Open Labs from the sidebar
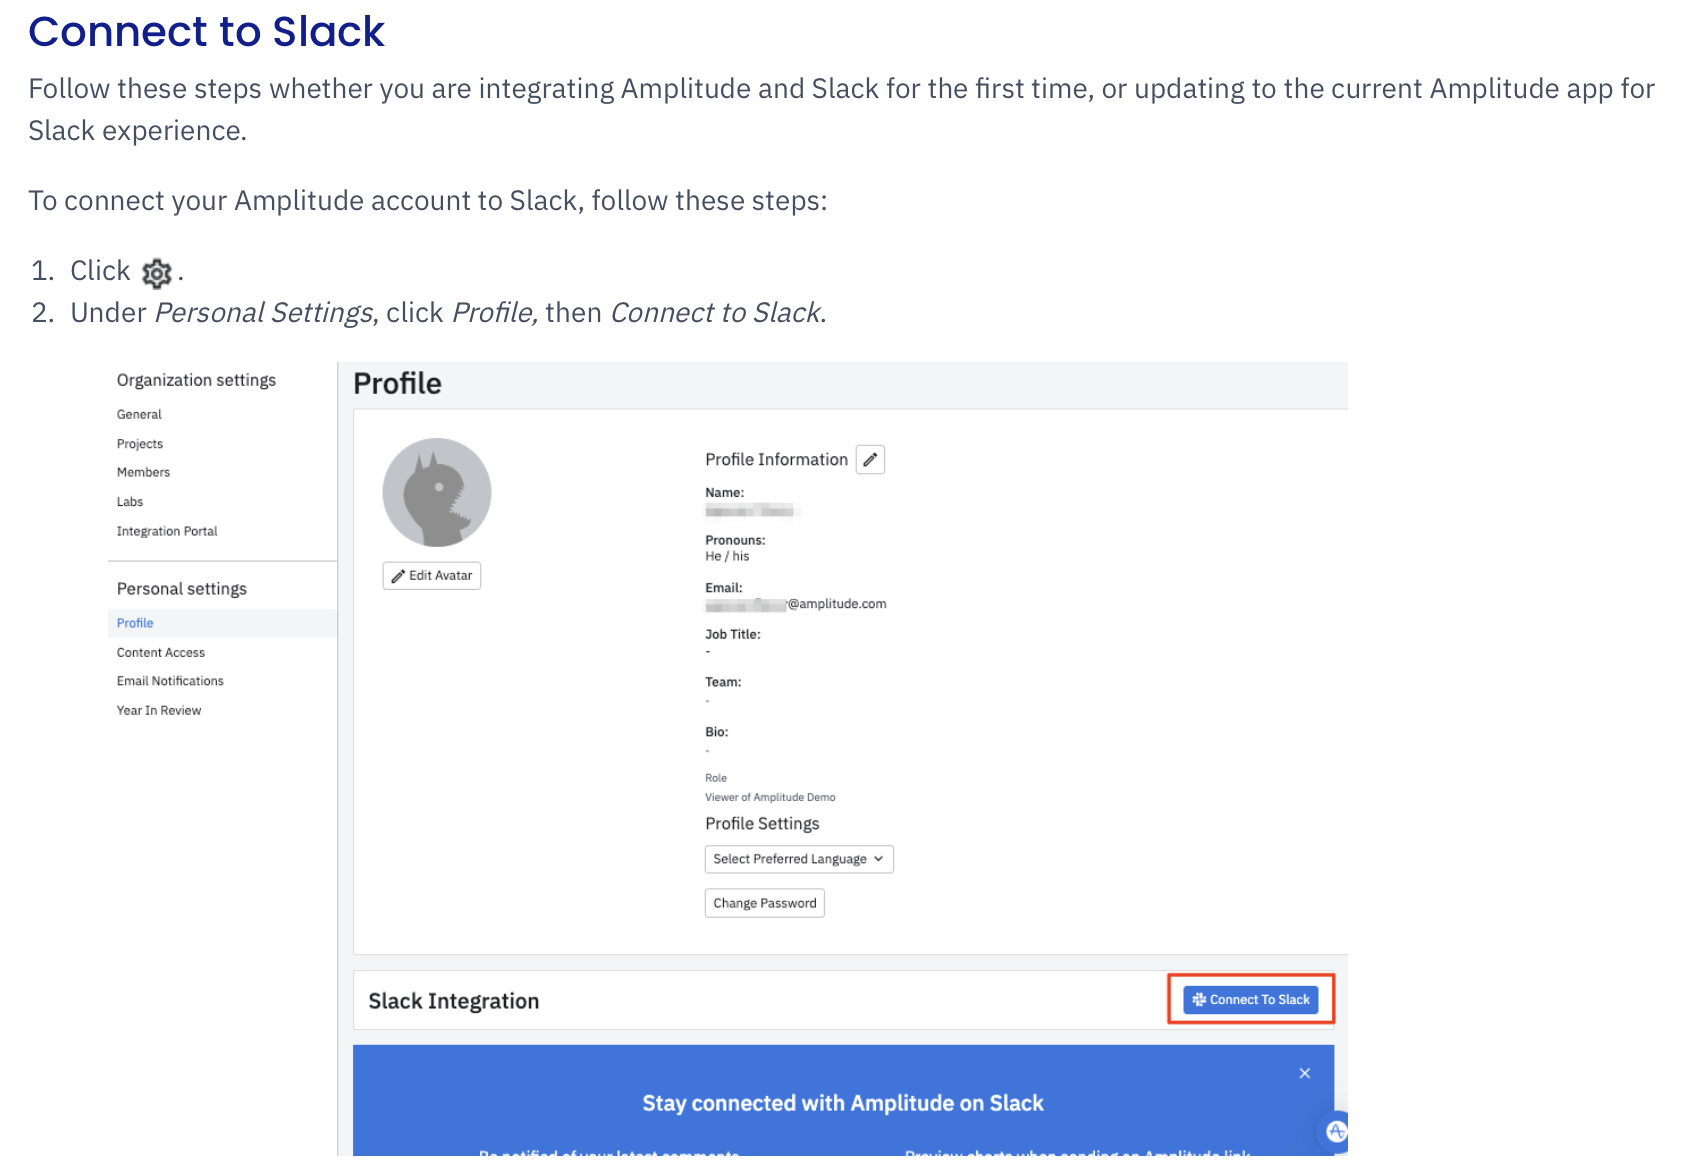This screenshot has width=1688, height=1172. pyautogui.click(x=130, y=502)
